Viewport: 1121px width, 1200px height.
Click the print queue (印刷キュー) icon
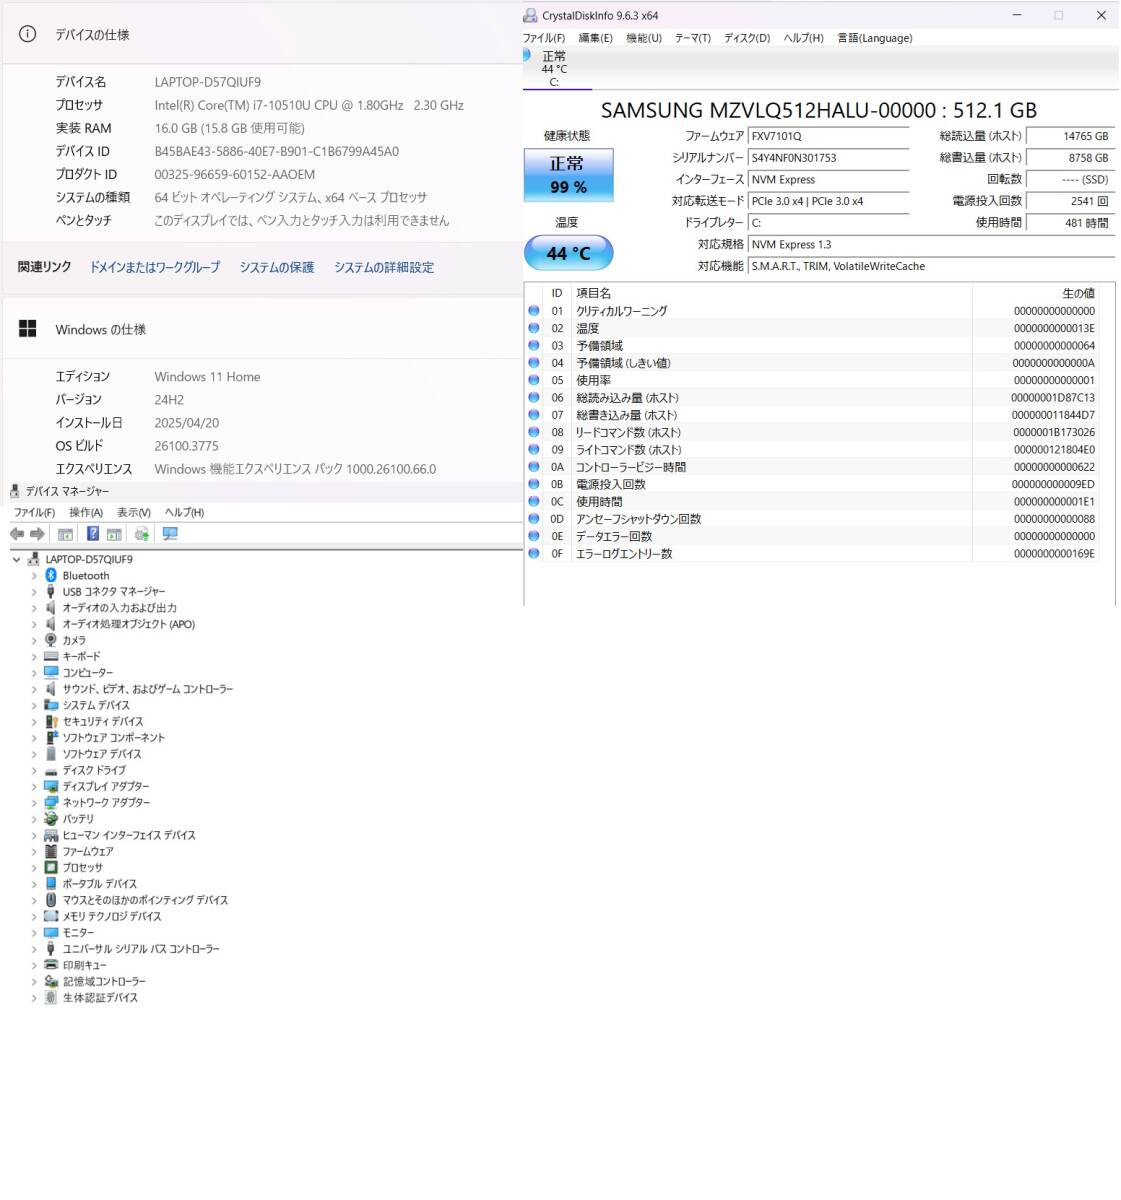pos(51,965)
